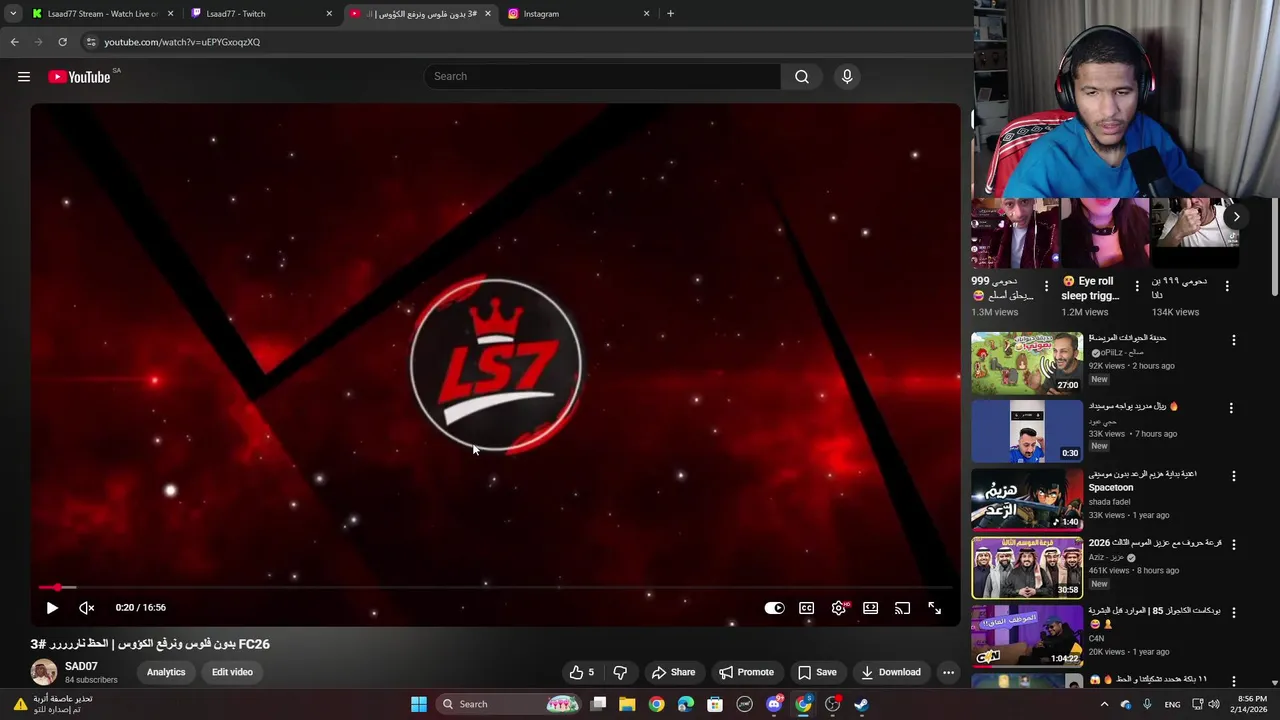This screenshot has width=1280, height=720.
Task: Open options for the 33K views 0:30 video
Action: [1231, 408]
